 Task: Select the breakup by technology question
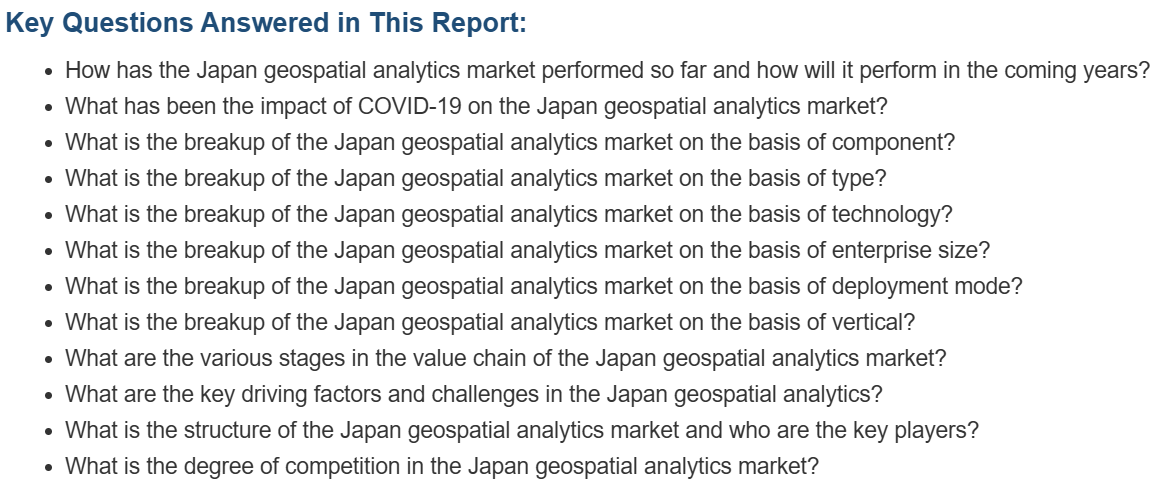click(509, 215)
